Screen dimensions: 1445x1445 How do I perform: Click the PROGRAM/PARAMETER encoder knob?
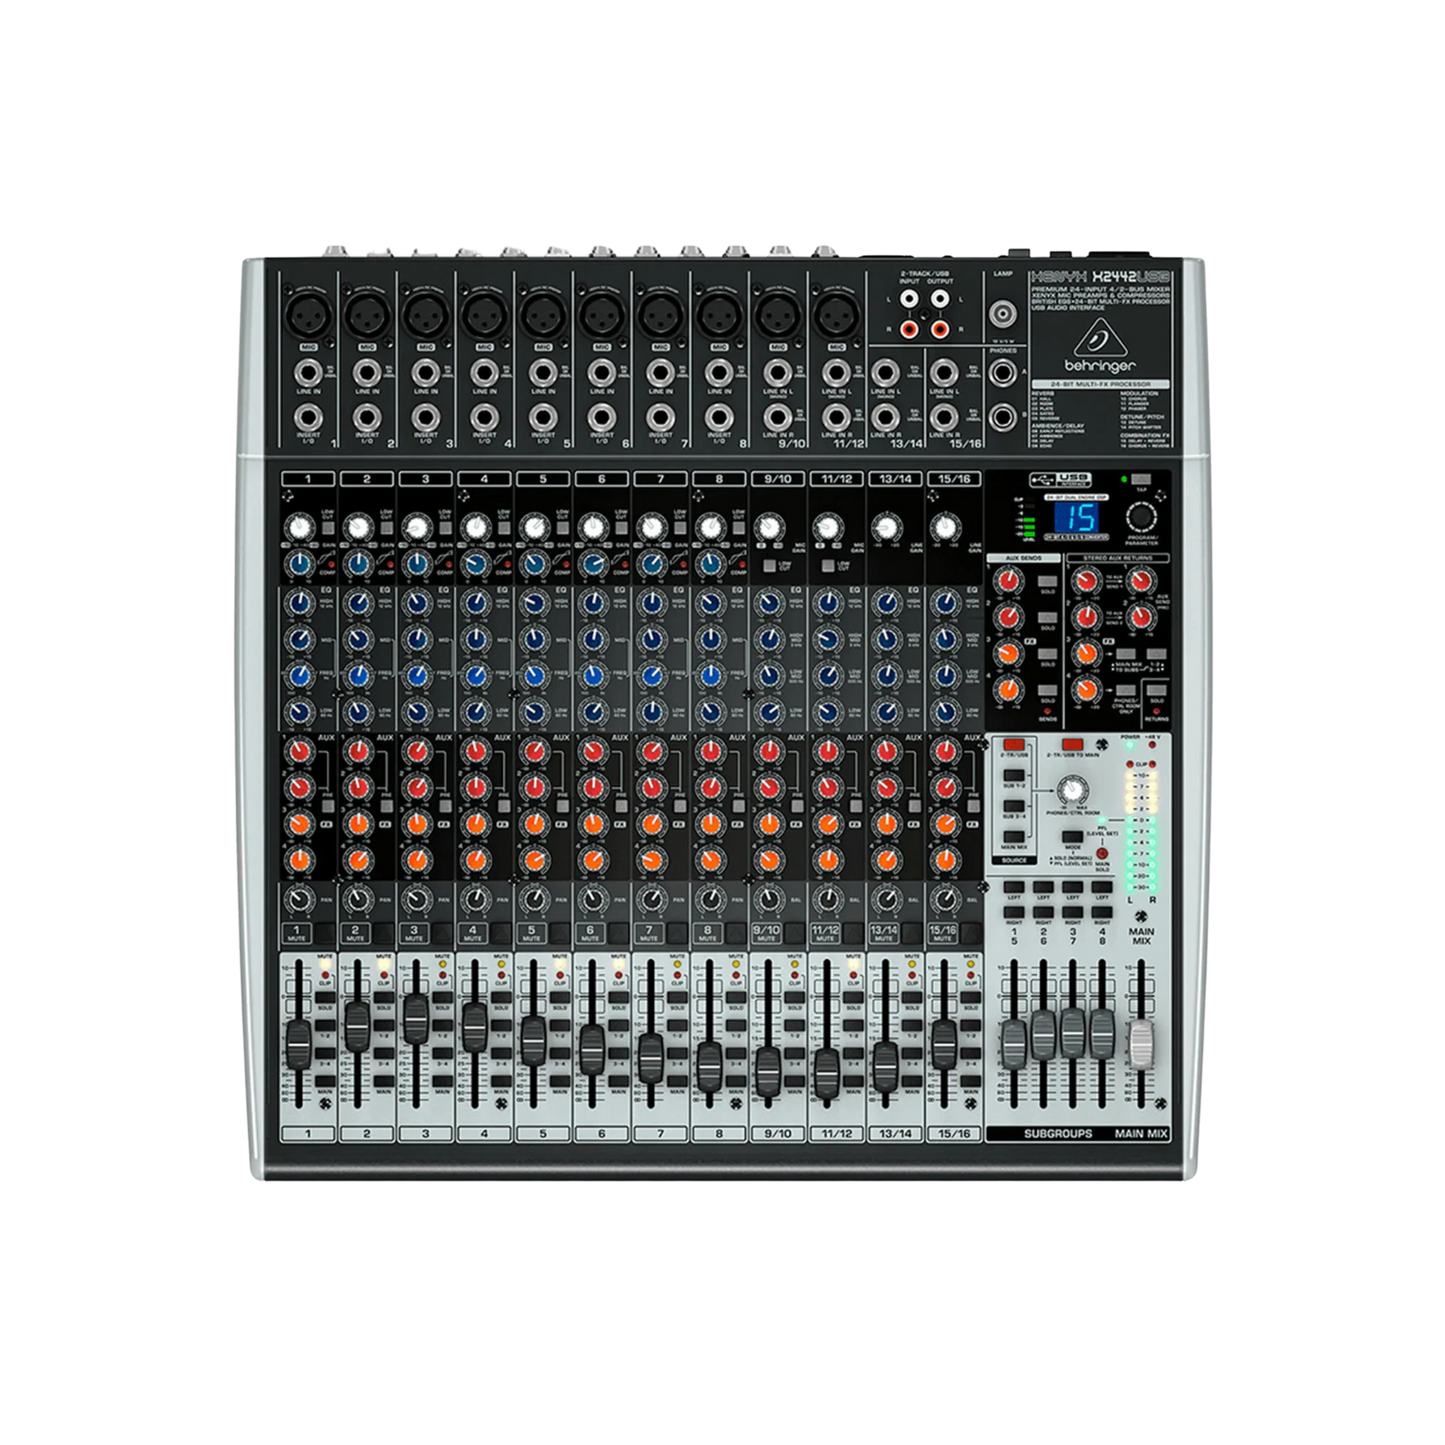[1141, 517]
